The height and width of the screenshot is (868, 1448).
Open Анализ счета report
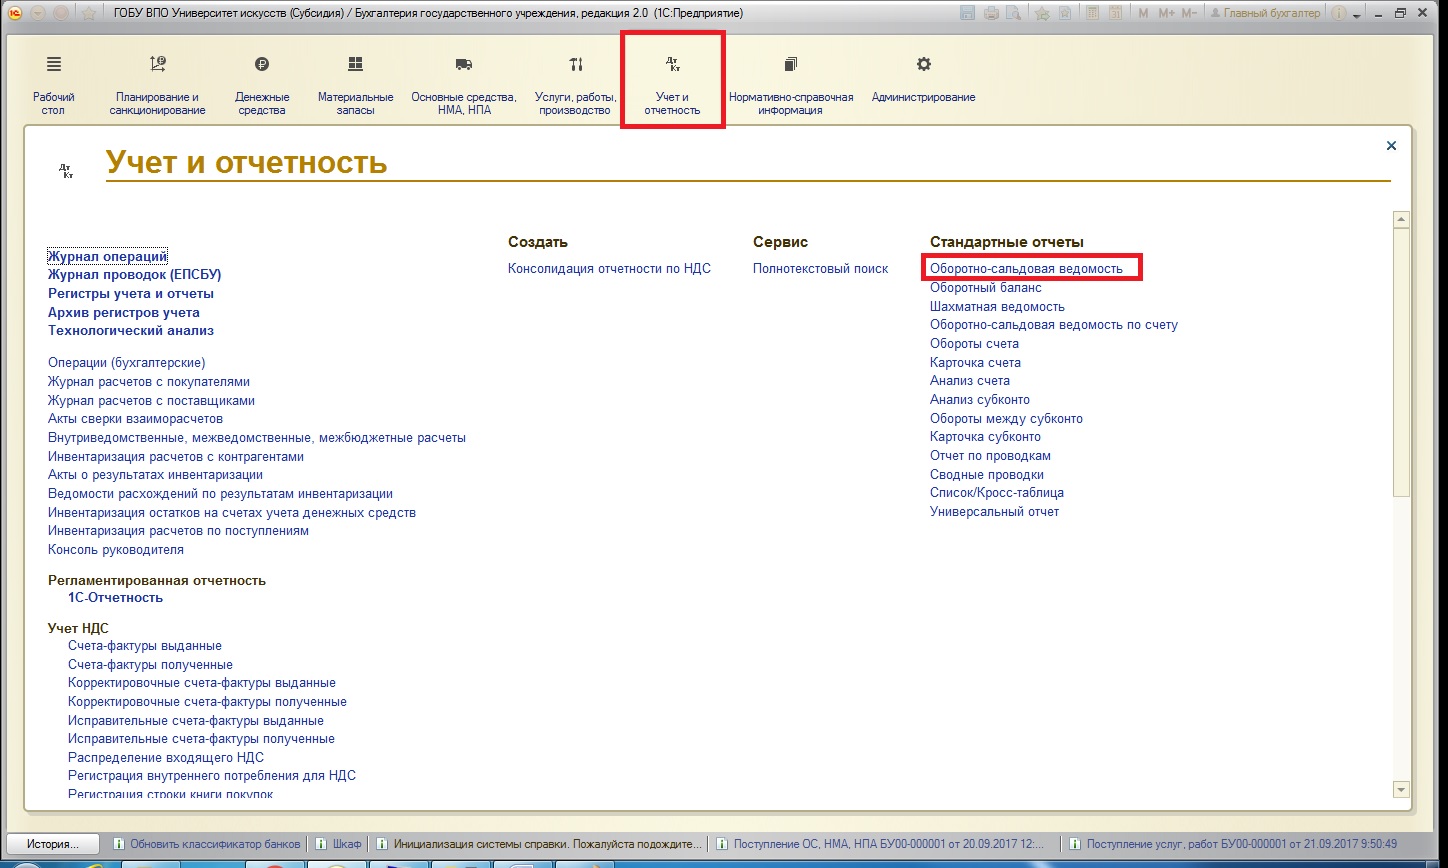point(970,380)
